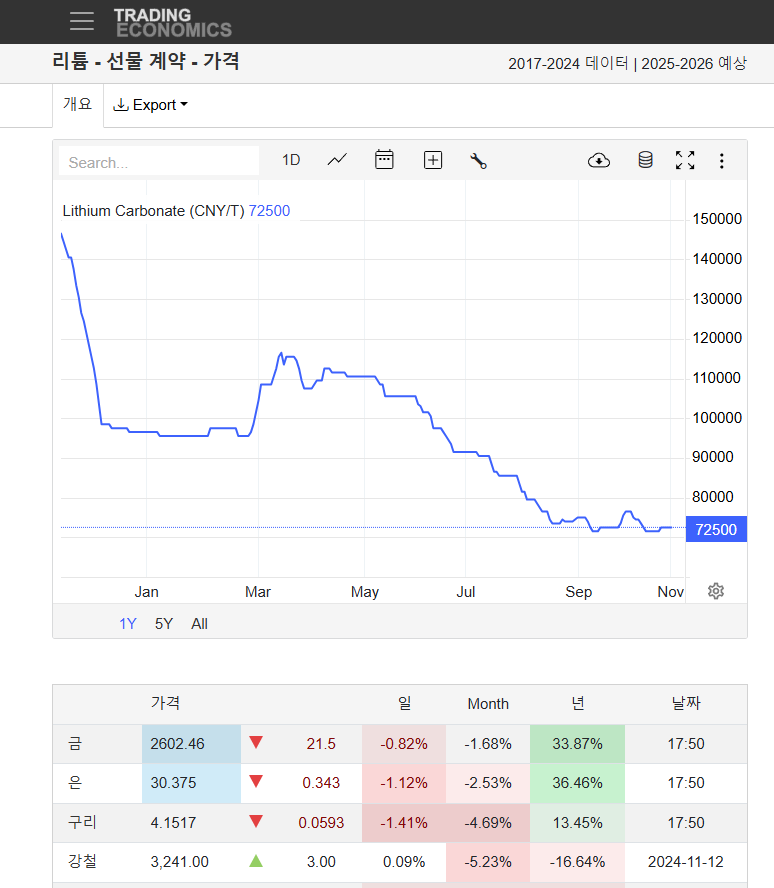Open chart settings gear icon
Viewport: 774px width, 888px height.
[716, 591]
